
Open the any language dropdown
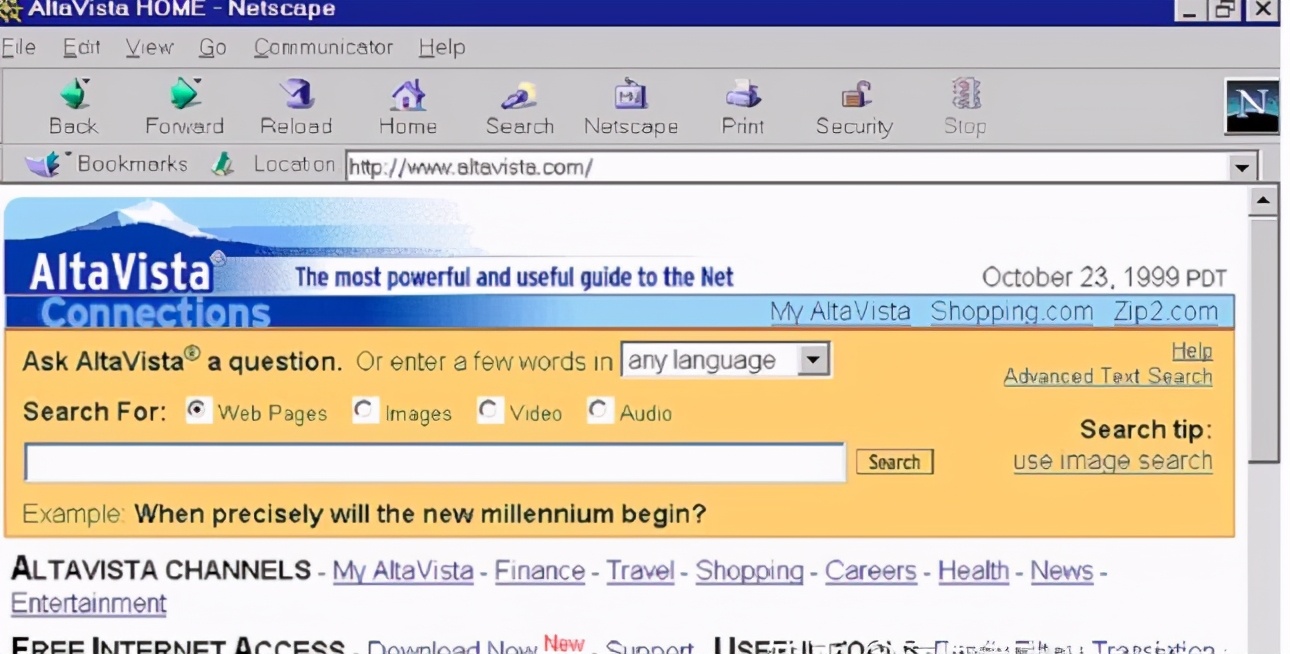726,360
